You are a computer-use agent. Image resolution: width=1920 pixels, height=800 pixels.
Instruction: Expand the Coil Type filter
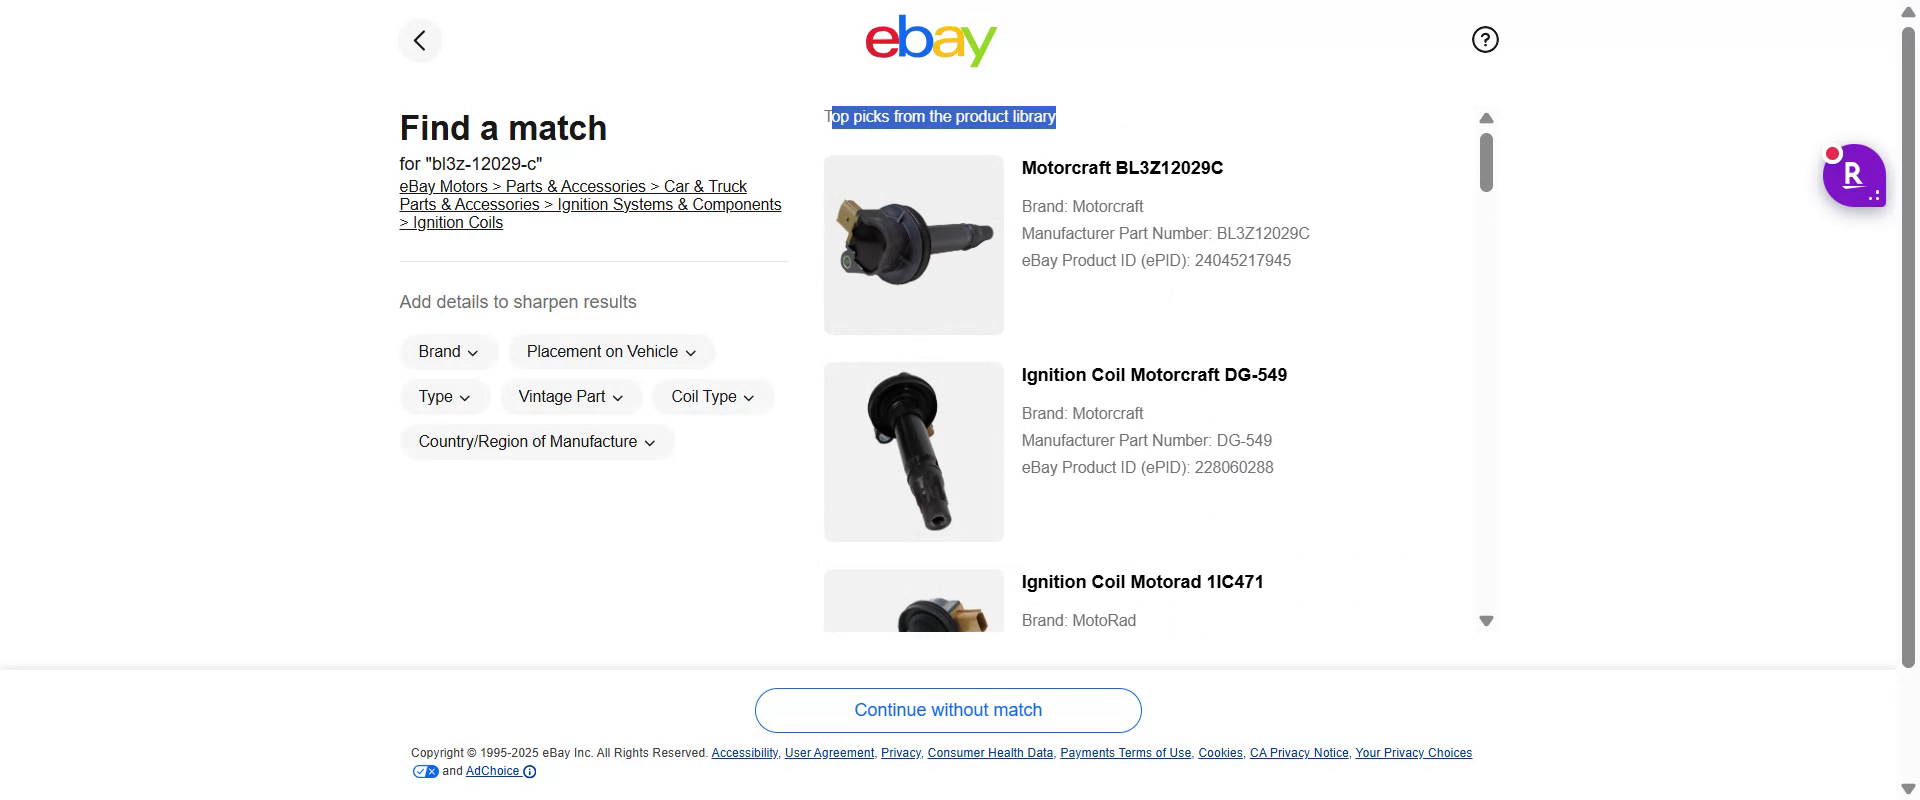coord(712,397)
